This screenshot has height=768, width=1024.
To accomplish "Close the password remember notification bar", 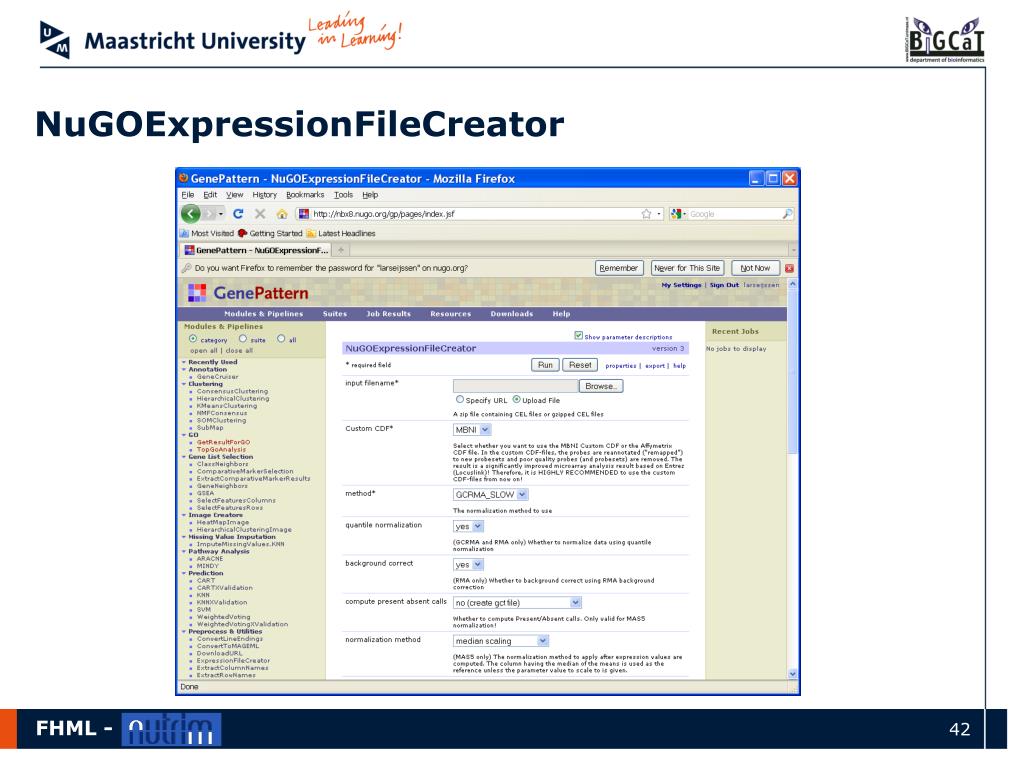I will 789,268.
